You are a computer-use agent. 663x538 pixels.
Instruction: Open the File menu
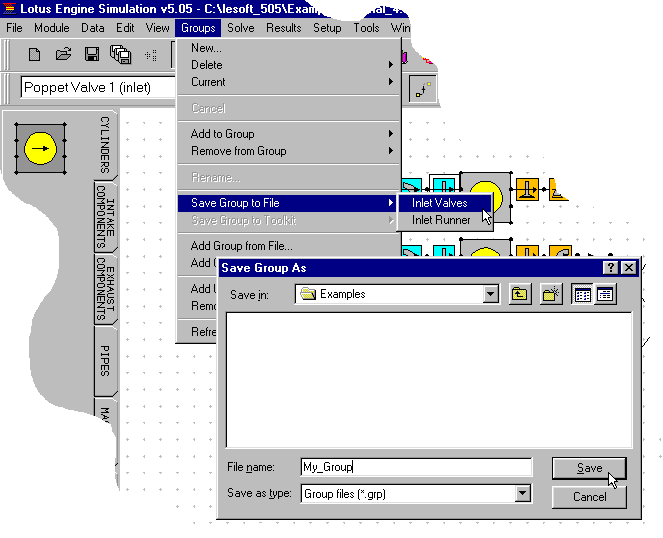click(14, 28)
